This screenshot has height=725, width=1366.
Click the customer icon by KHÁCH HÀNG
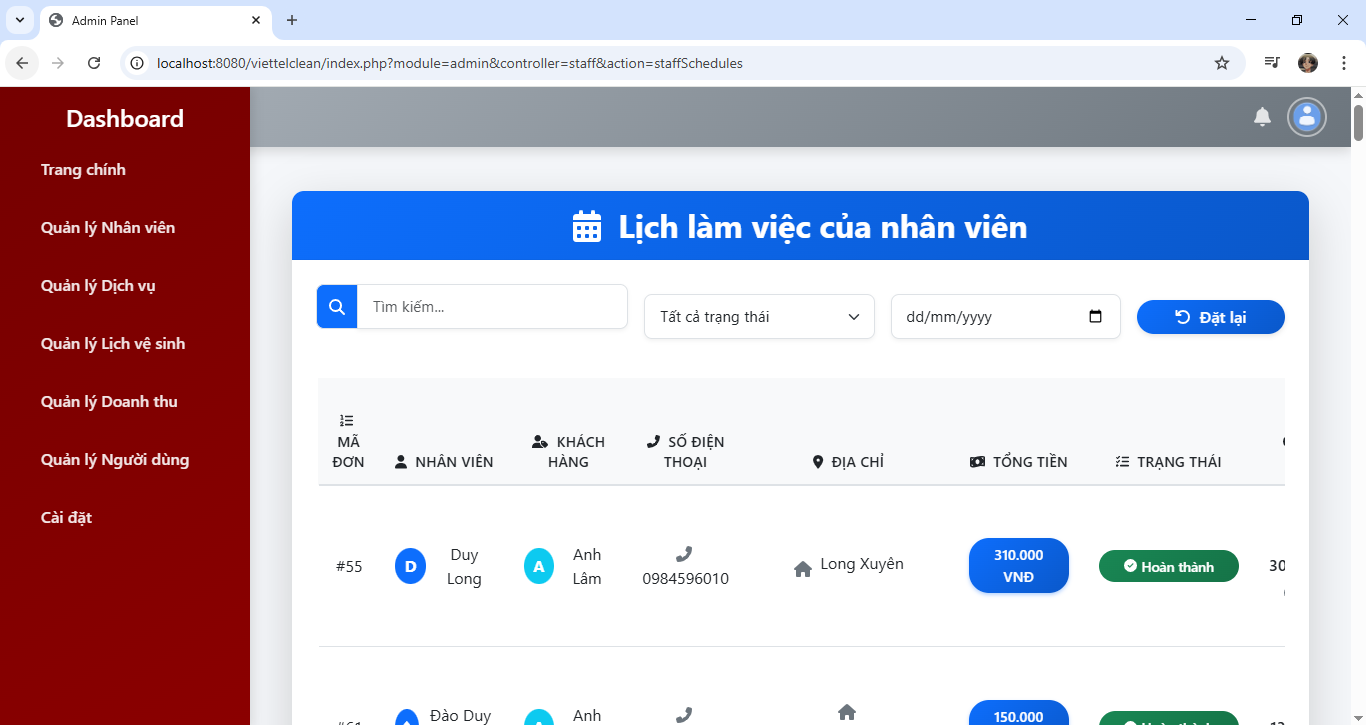540,442
